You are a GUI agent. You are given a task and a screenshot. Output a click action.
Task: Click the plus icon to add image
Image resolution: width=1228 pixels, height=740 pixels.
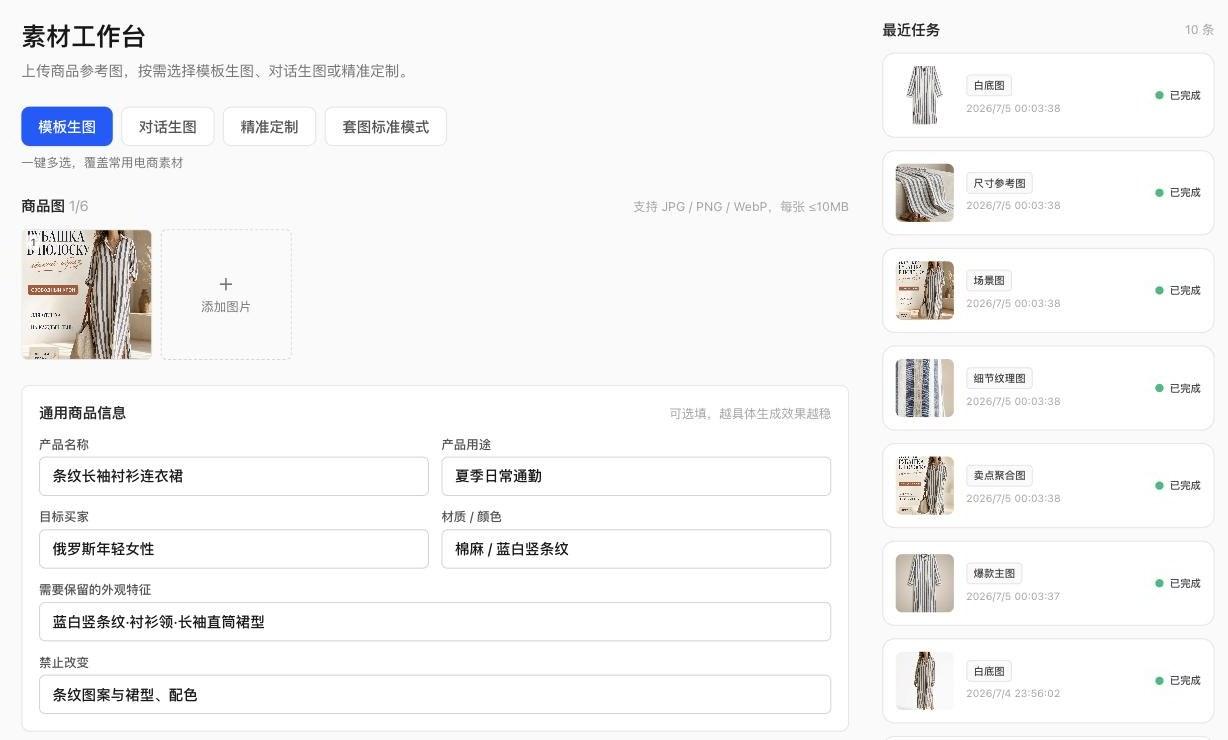point(226,284)
